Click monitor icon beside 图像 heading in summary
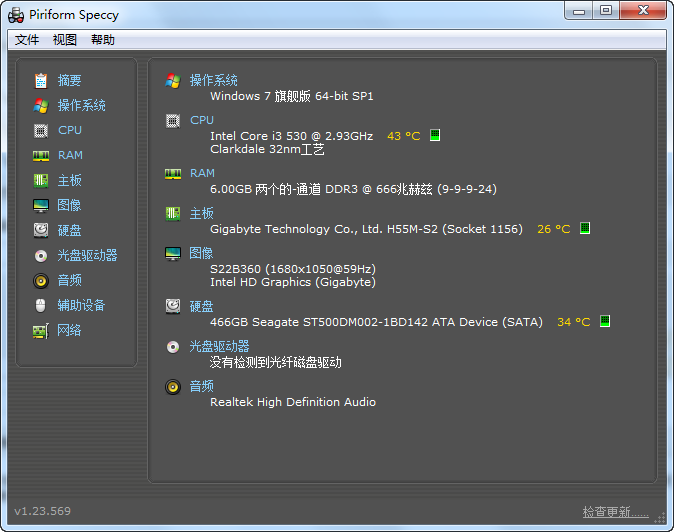 pyautogui.click(x=173, y=254)
